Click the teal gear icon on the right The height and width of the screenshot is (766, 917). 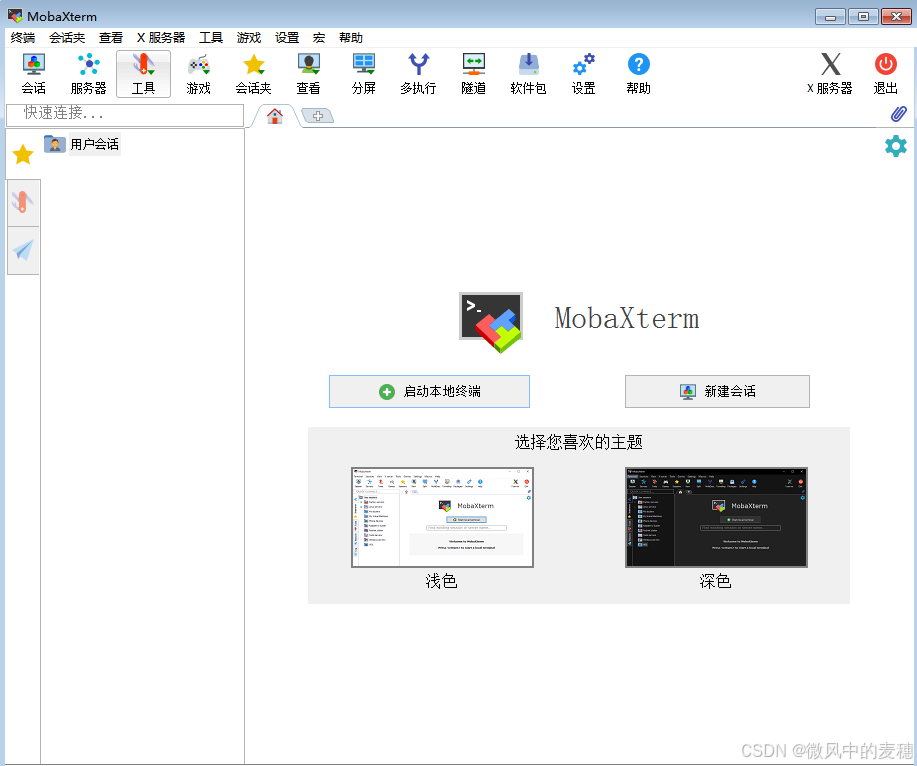[895, 146]
